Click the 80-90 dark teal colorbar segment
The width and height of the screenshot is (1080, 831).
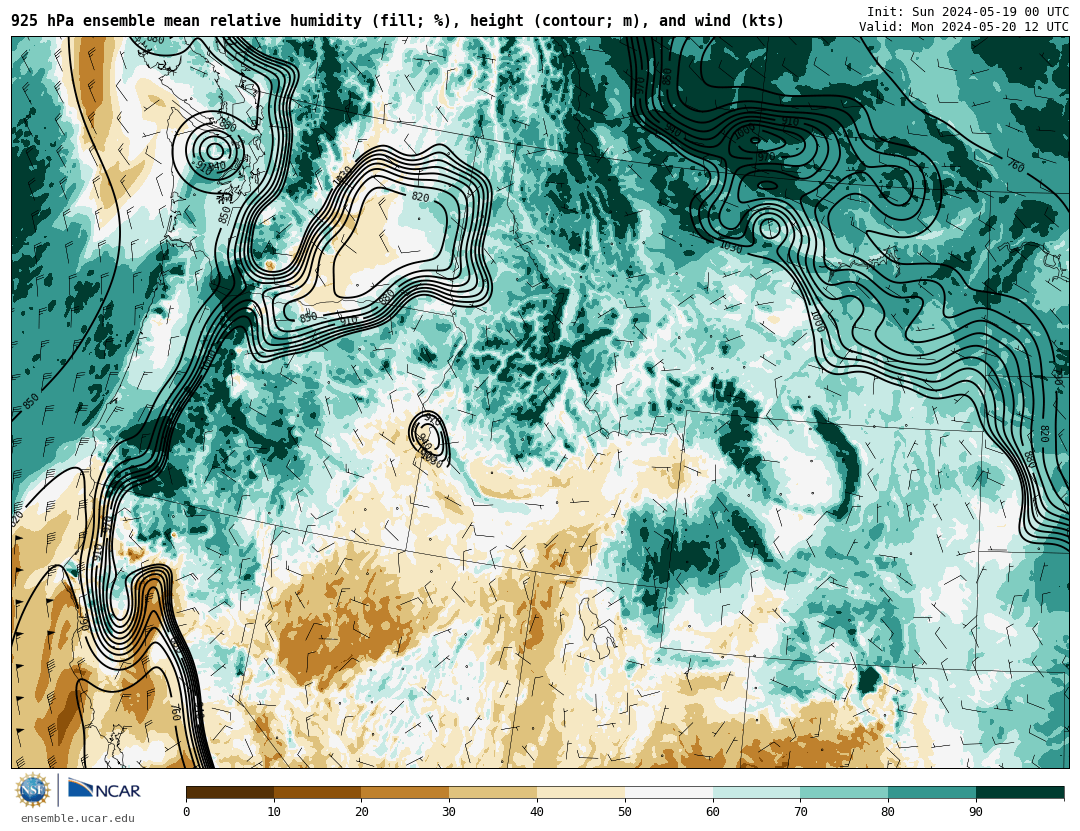pyautogui.click(x=932, y=792)
